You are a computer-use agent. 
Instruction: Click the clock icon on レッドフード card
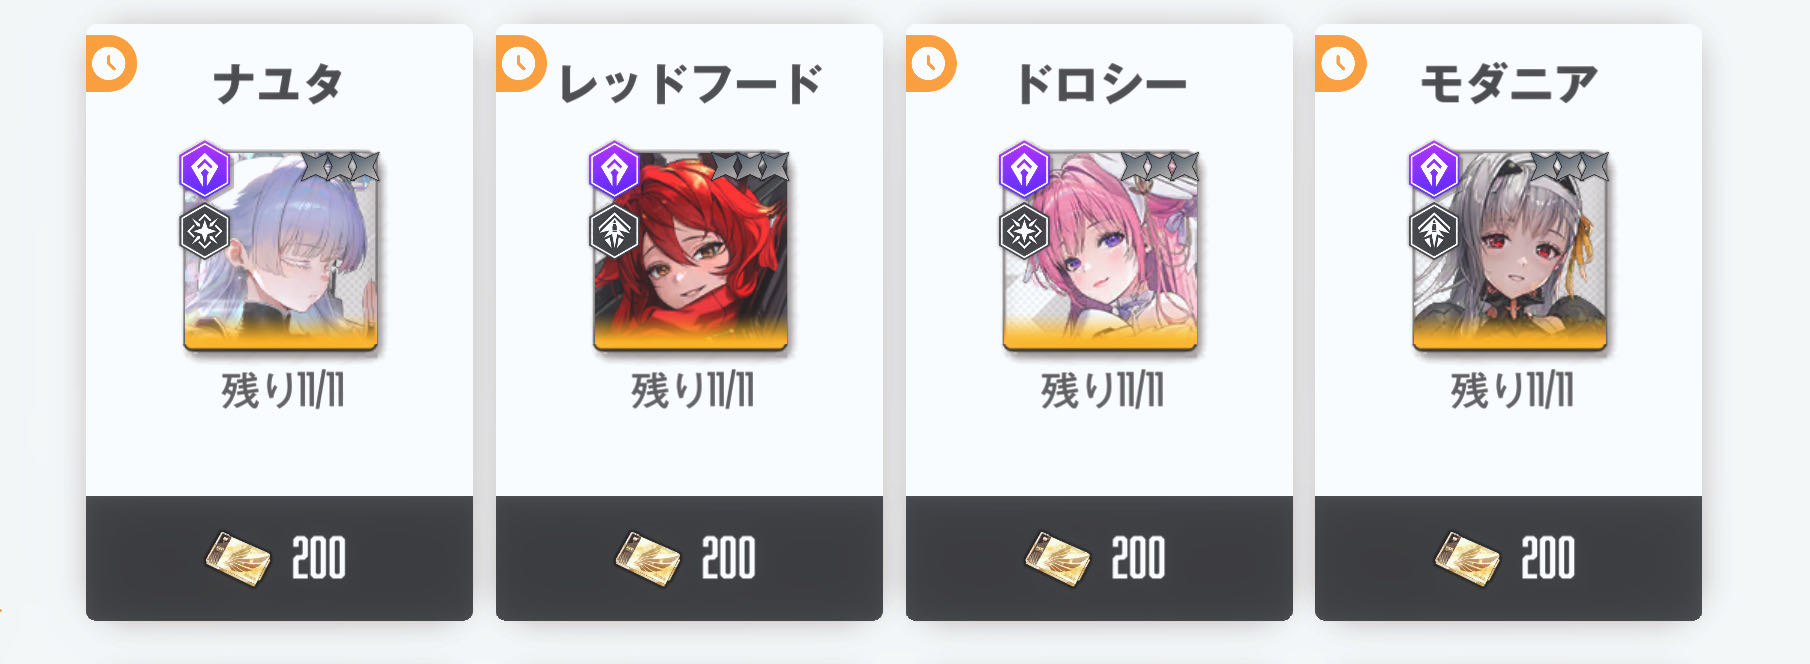tap(519, 63)
